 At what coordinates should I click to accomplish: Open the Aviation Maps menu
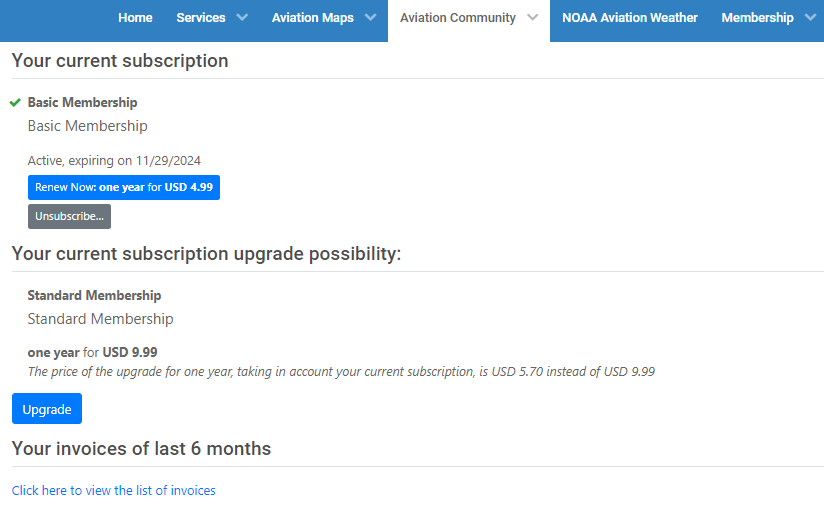tap(313, 18)
